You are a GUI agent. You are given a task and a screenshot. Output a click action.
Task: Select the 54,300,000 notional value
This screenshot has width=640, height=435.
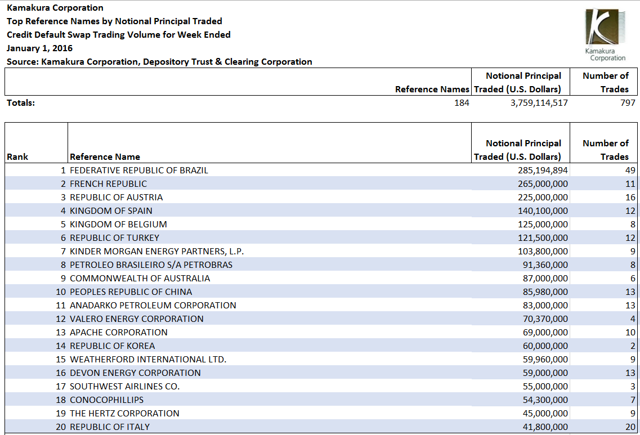(x=545, y=399)
